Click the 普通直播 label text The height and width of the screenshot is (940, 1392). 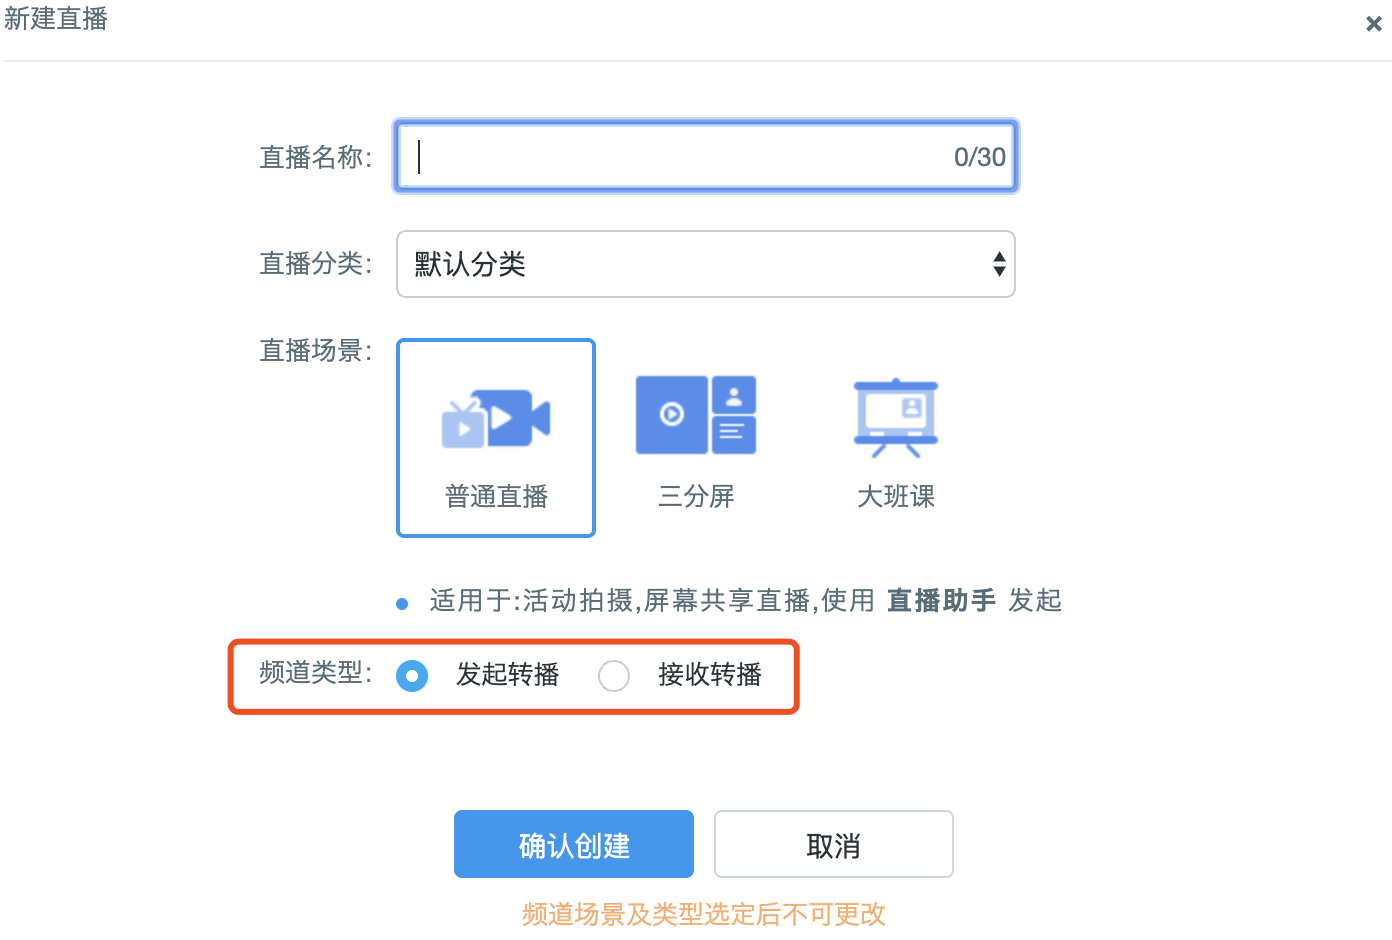point(496,496)
